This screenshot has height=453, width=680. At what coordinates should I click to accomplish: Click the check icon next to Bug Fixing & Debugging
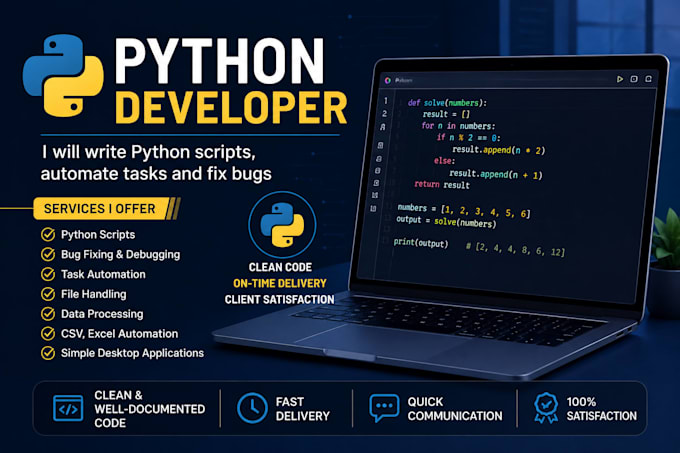tap(48, 254)
